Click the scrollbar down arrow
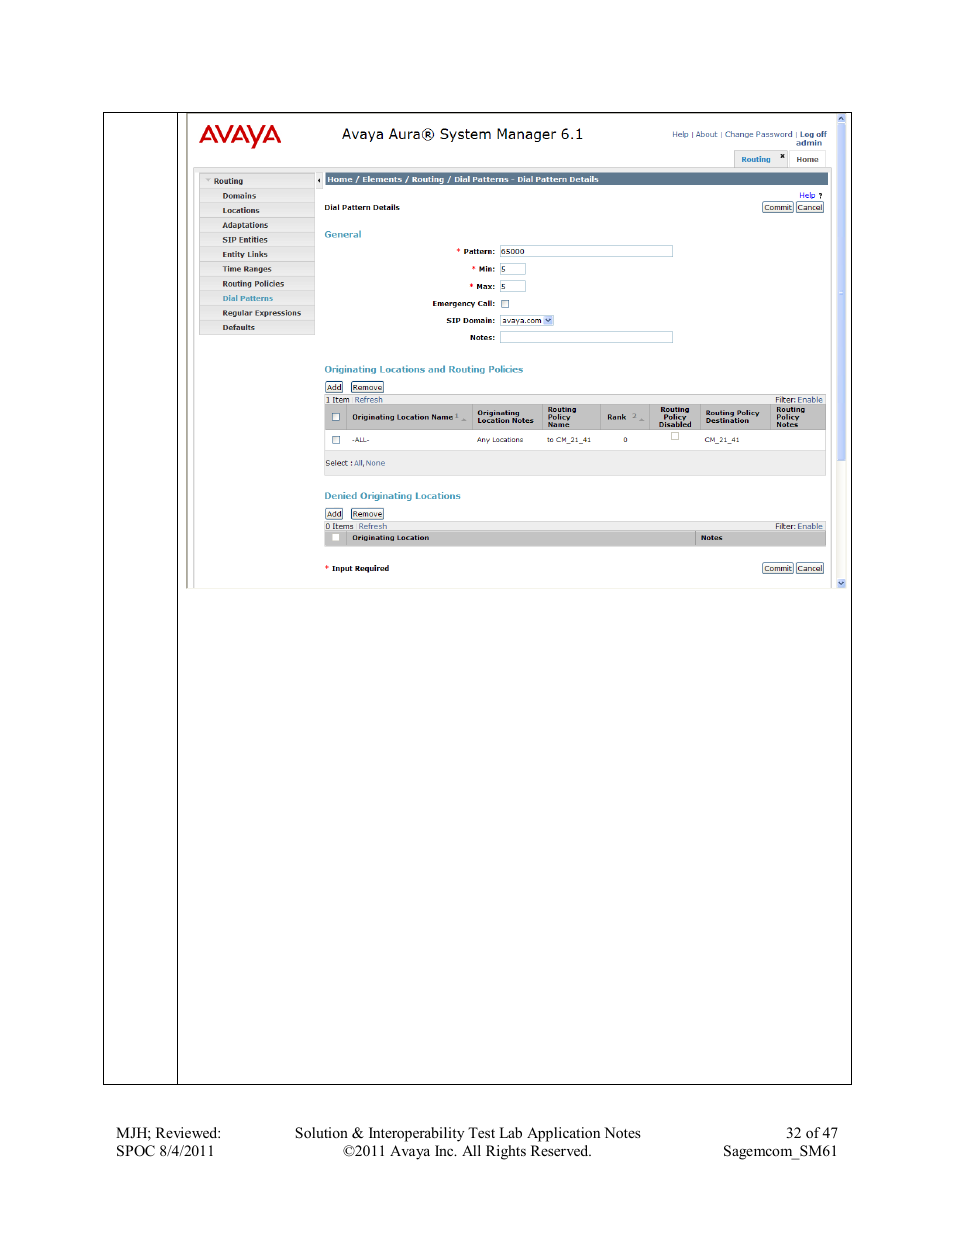 coord(841,583)
